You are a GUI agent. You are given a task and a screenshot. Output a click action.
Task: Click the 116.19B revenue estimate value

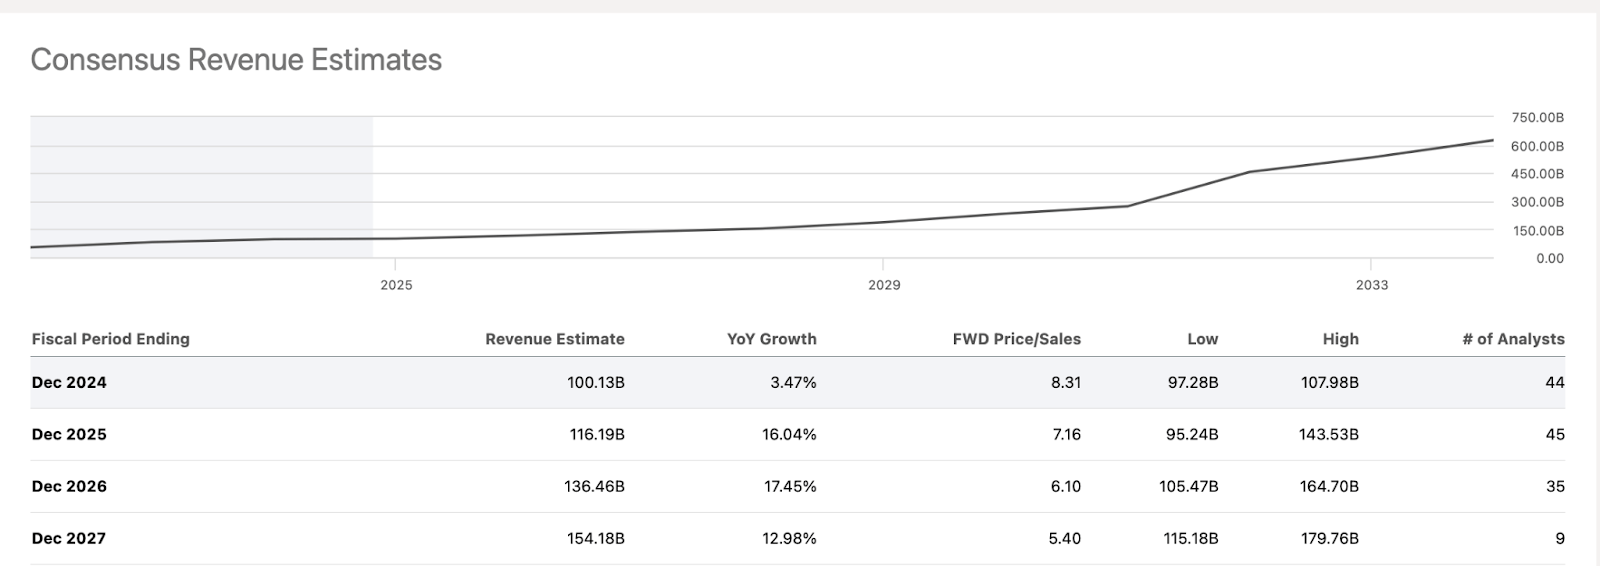(x=595, y=434)
